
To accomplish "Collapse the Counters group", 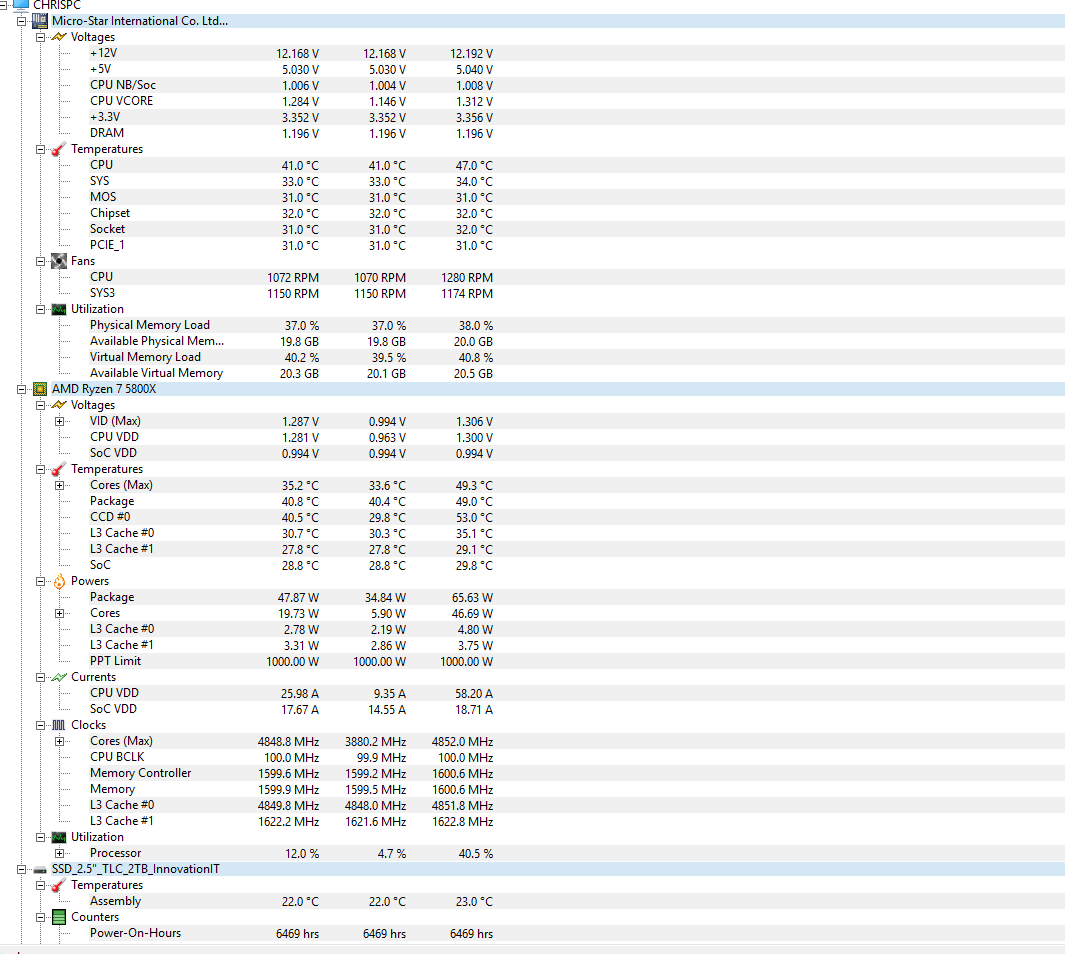I will 40,917.
